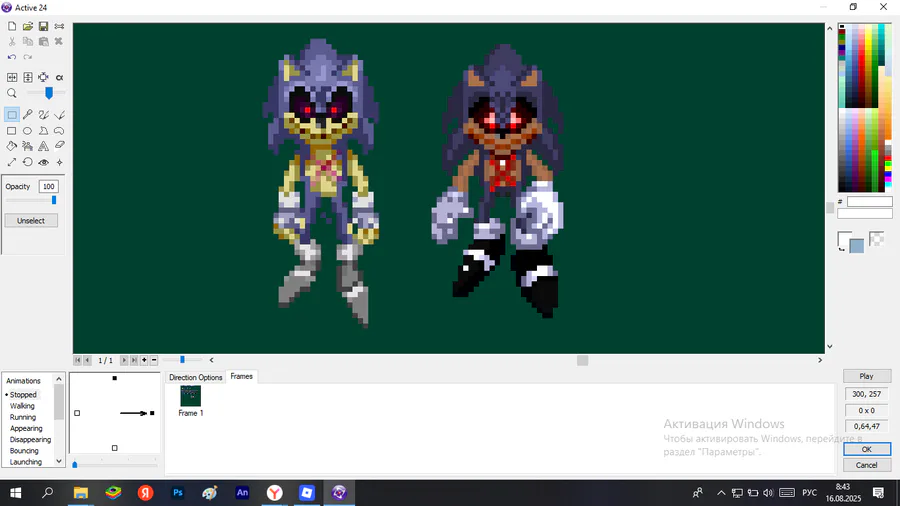900x506 pixels.
Task: Select the Brush tool
Action: click(x=44, y=115)
